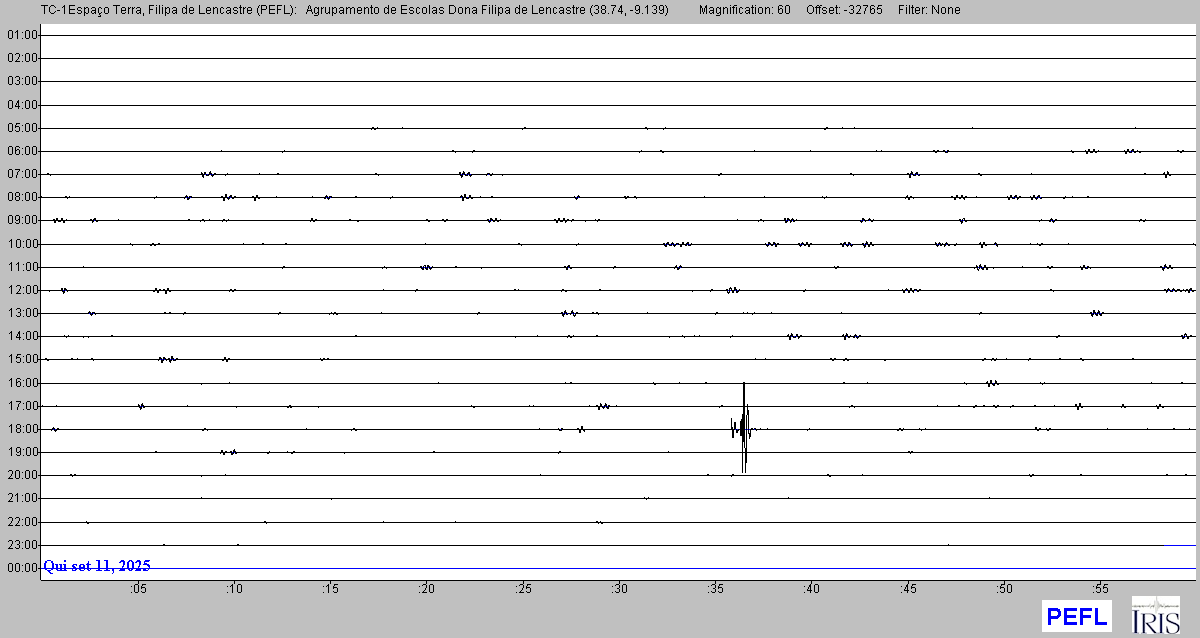The height and width of the screenshot is (638, 1200).
Task: Click the 00:00 hour label
Action: pyautogui.click(x=22, y=568)
